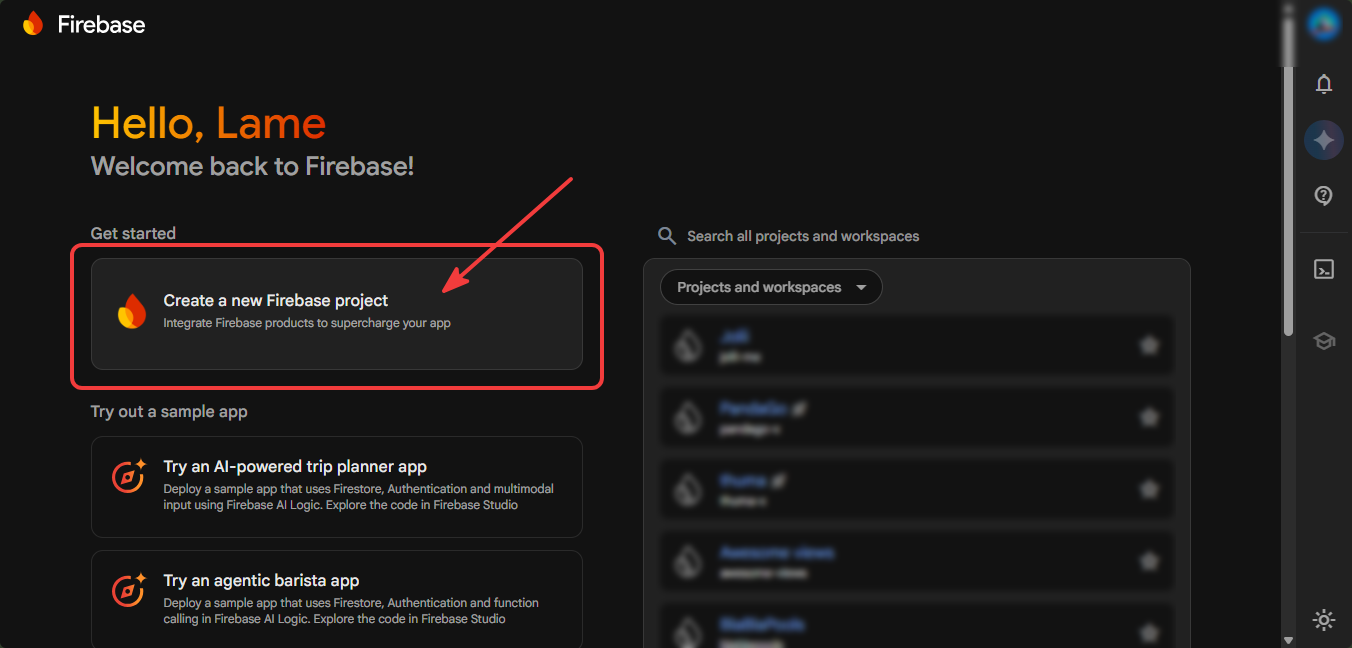Click the trip planner compass icon
This screenshot has height=648, width=1352.
coord(130,476)
